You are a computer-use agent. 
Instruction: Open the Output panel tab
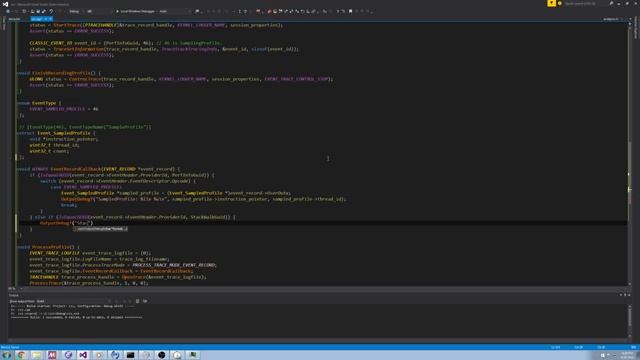click(x=14, y=295)
